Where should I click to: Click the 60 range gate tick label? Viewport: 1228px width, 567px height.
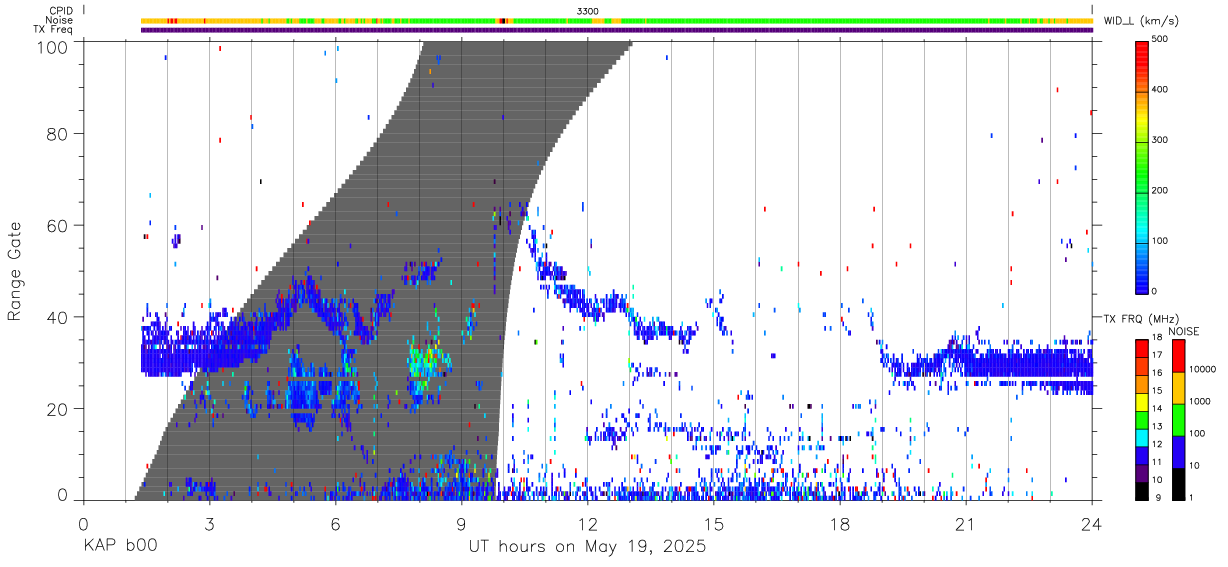[x=57, y=226]
